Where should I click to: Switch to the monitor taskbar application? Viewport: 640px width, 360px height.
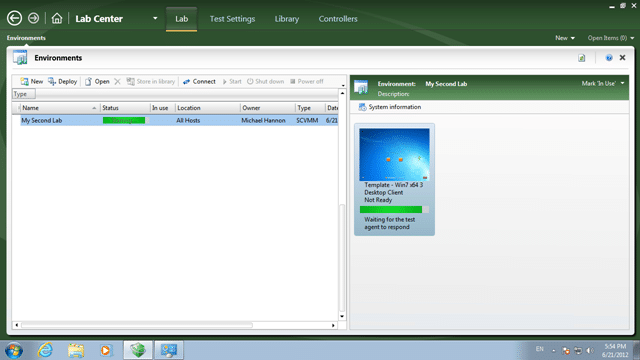pyautogui.click(x=169, y=350)
